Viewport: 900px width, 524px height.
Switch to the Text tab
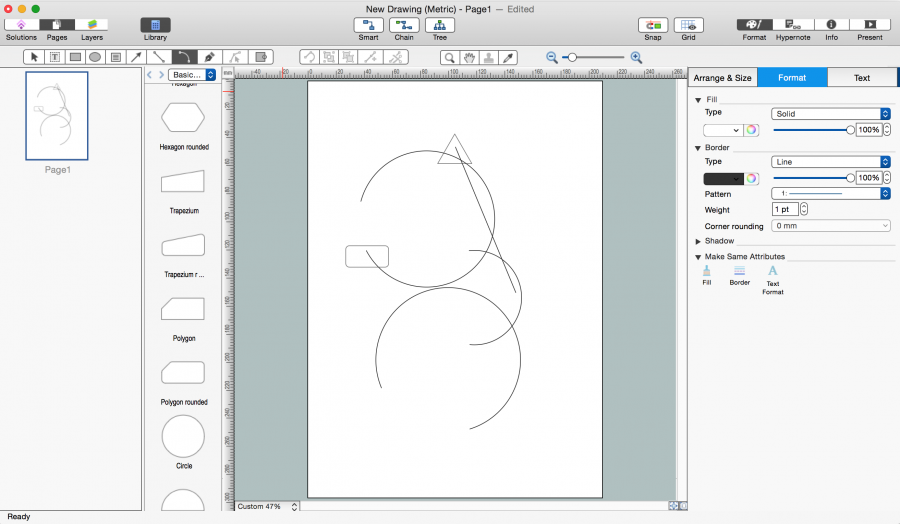point(861,78)
